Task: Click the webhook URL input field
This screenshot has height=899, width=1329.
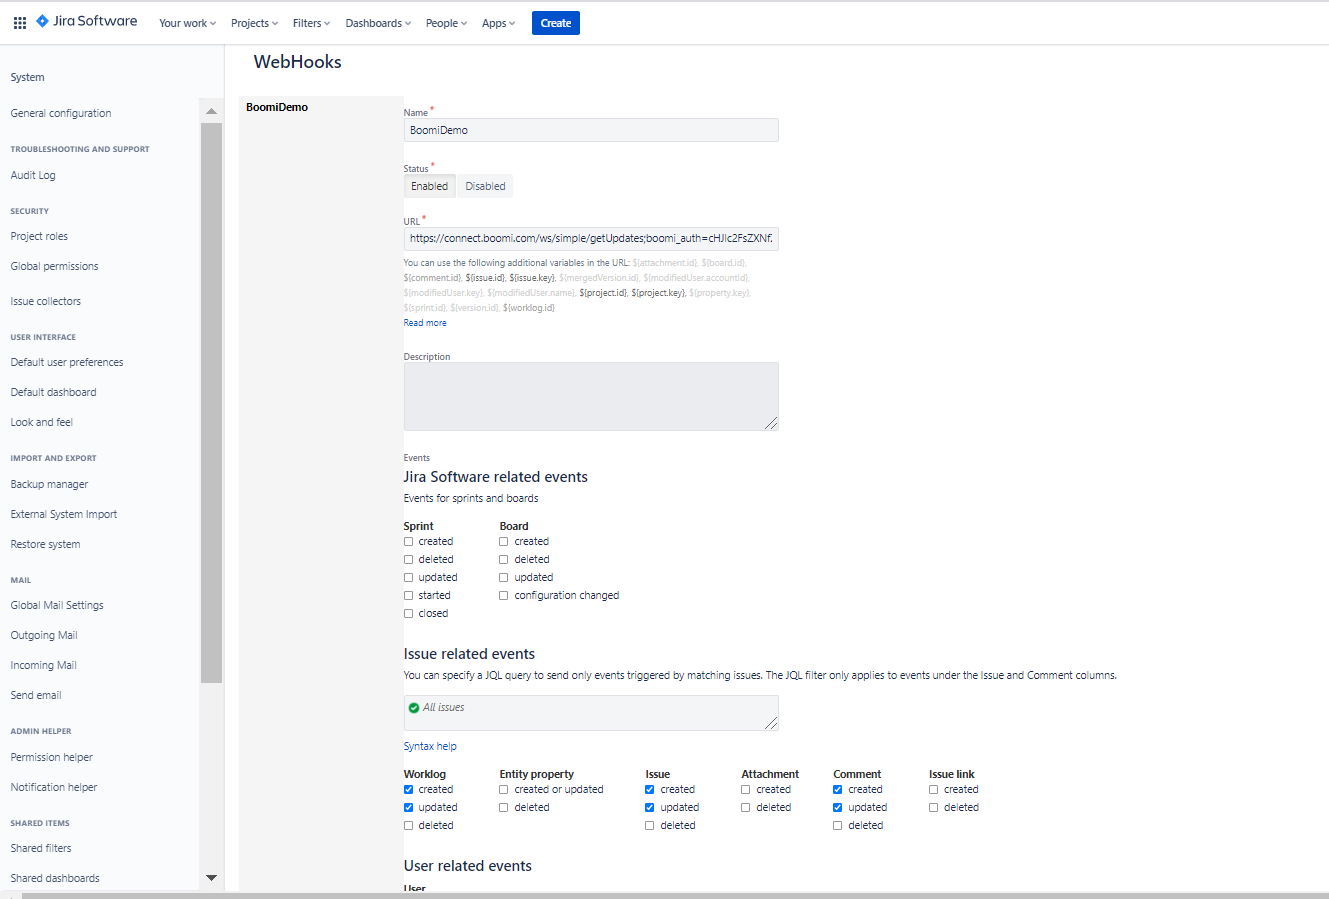Action: (590, 238)
